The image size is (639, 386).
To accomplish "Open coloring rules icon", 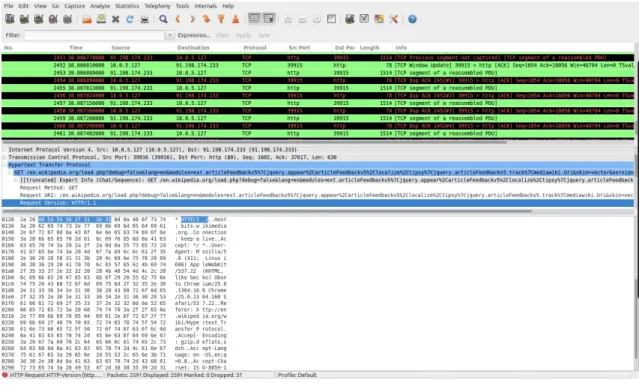I will point(379,19).
